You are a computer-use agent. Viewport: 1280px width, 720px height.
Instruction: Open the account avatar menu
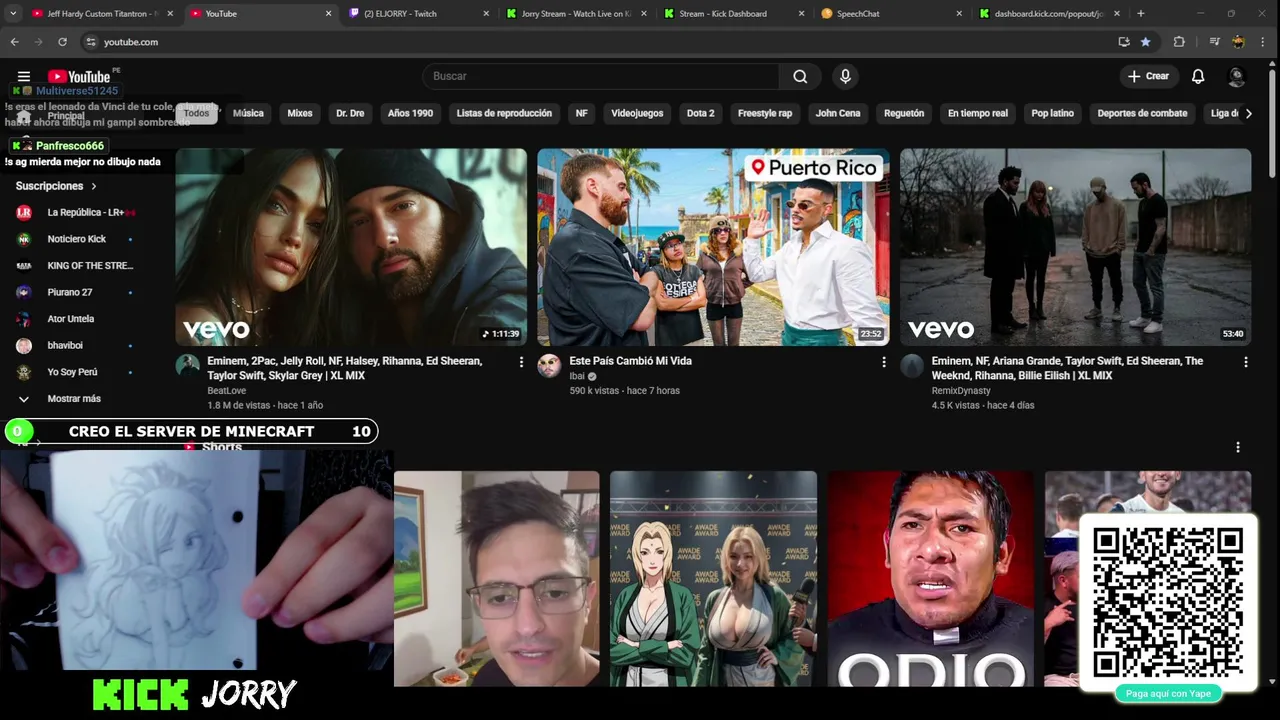pyautogui.click(x=1237, y=76)
